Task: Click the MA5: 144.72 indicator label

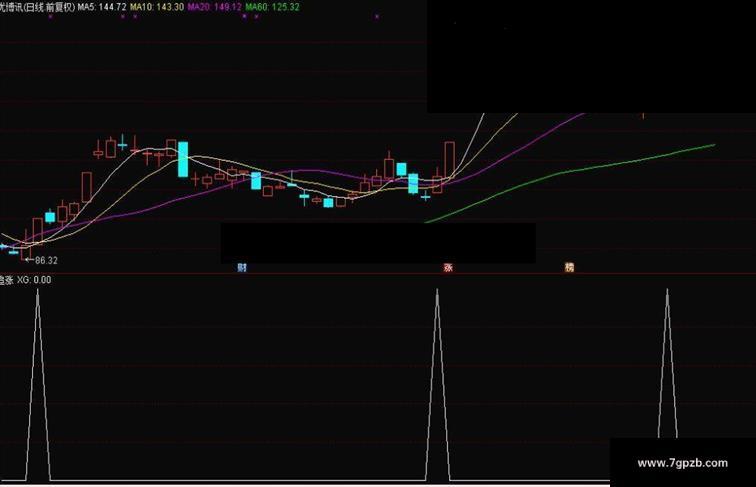Action: point(102,7)
